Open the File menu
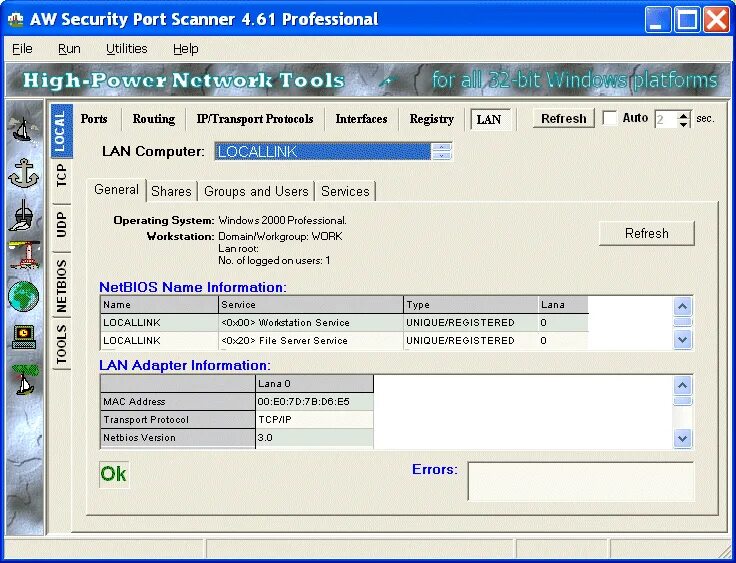Viewport: 736px width, 563px height. click(x=22, y=49)
